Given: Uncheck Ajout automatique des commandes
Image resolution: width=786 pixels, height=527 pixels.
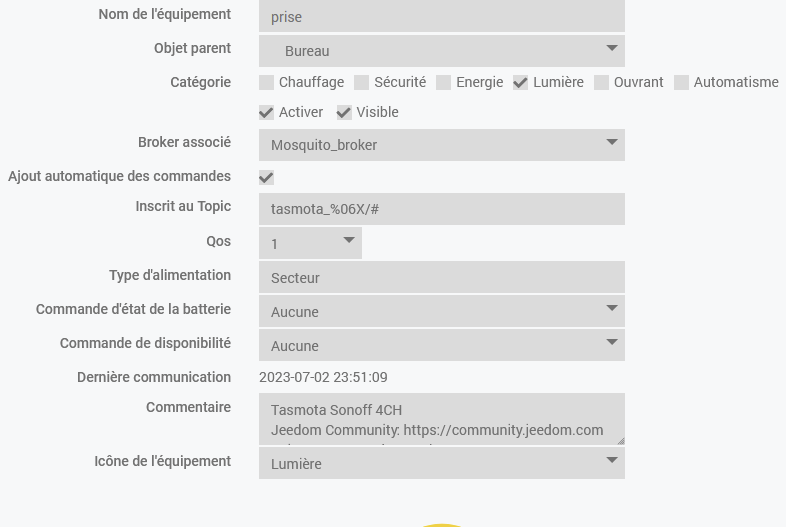Looking at the screenshot, I should coord(267,177).
